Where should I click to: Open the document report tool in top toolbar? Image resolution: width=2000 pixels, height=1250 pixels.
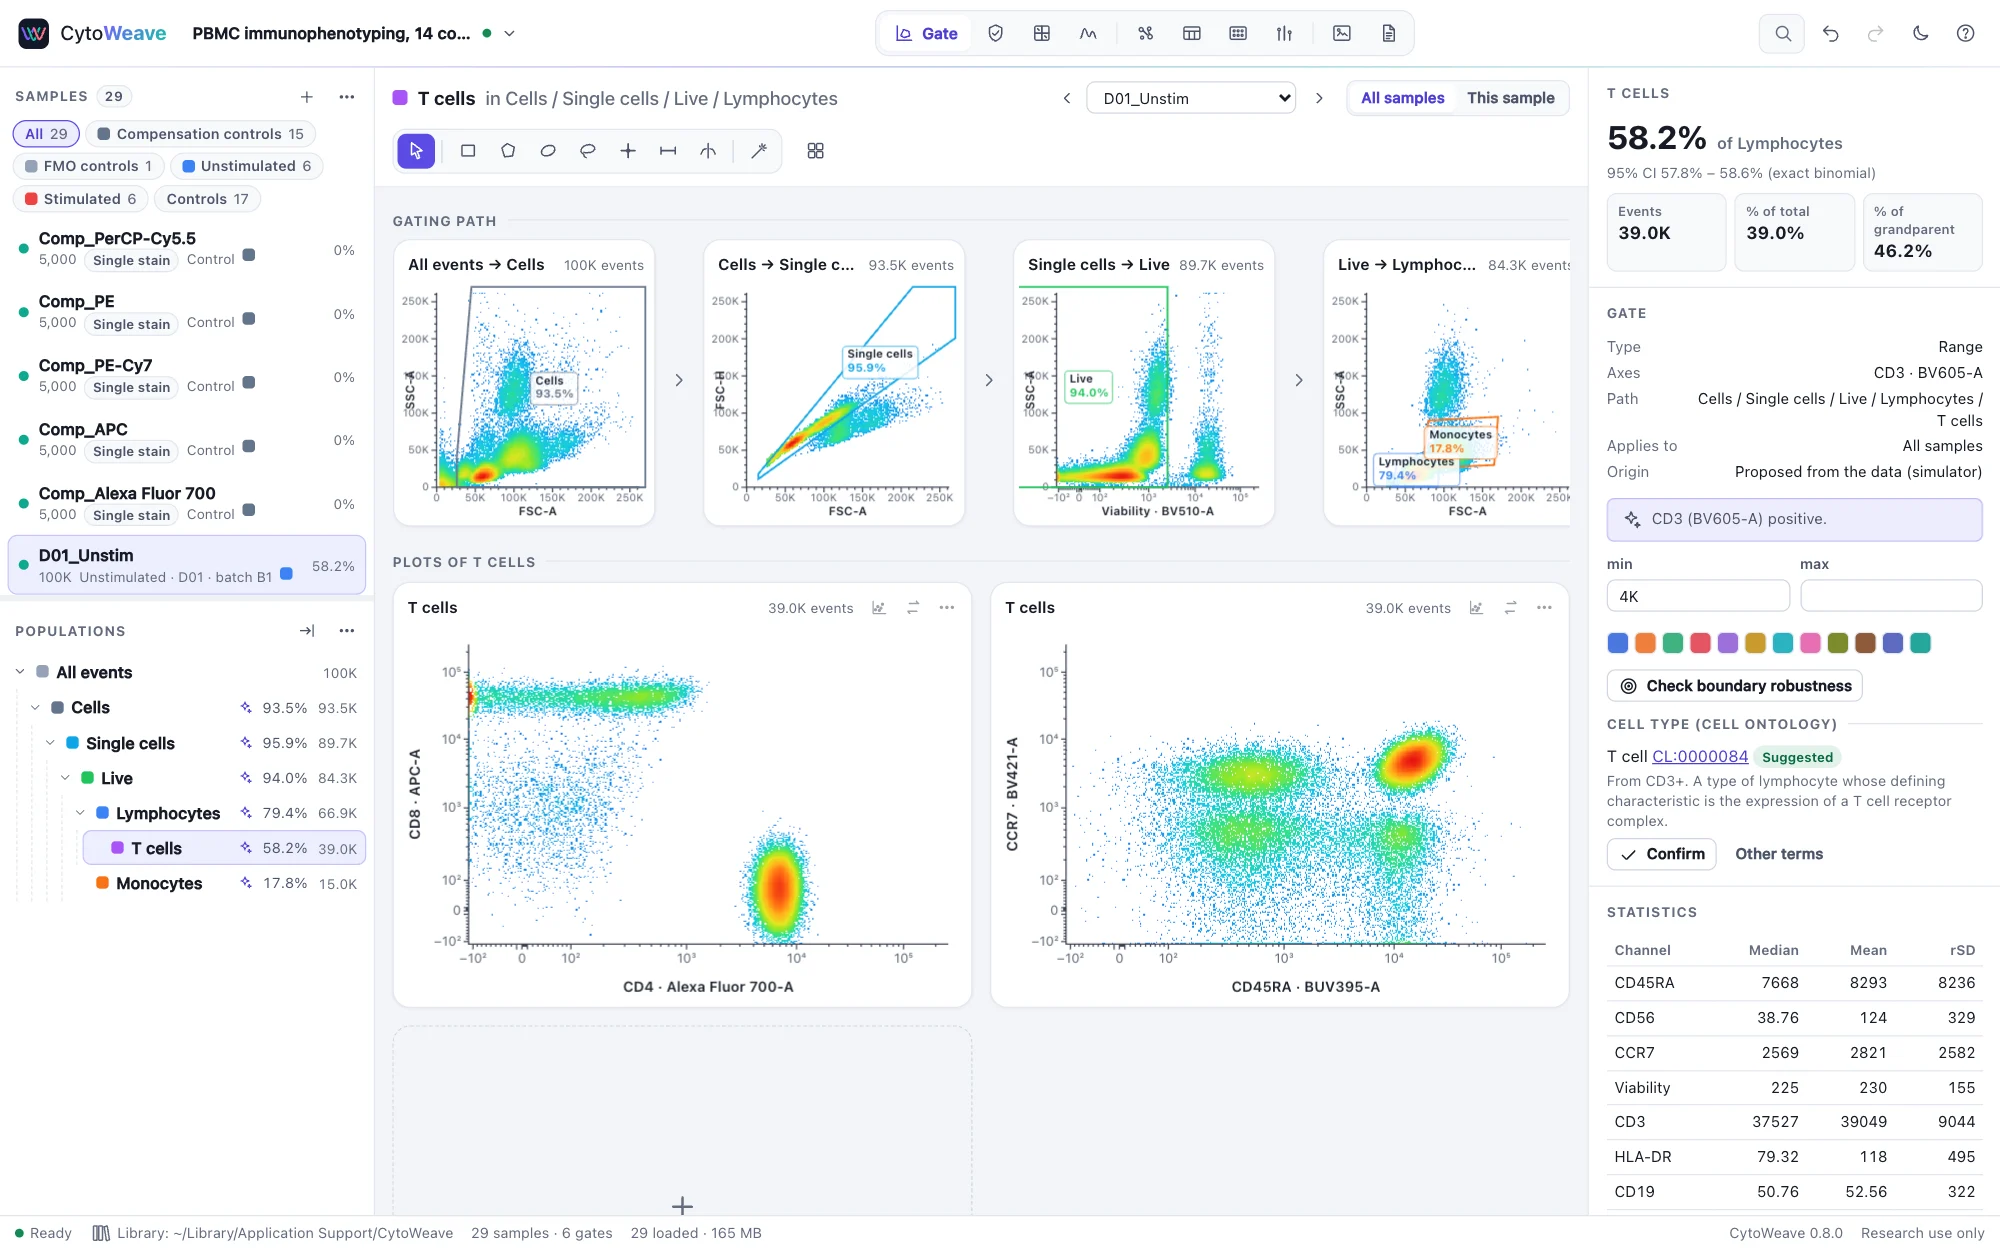click(1389, 33)
